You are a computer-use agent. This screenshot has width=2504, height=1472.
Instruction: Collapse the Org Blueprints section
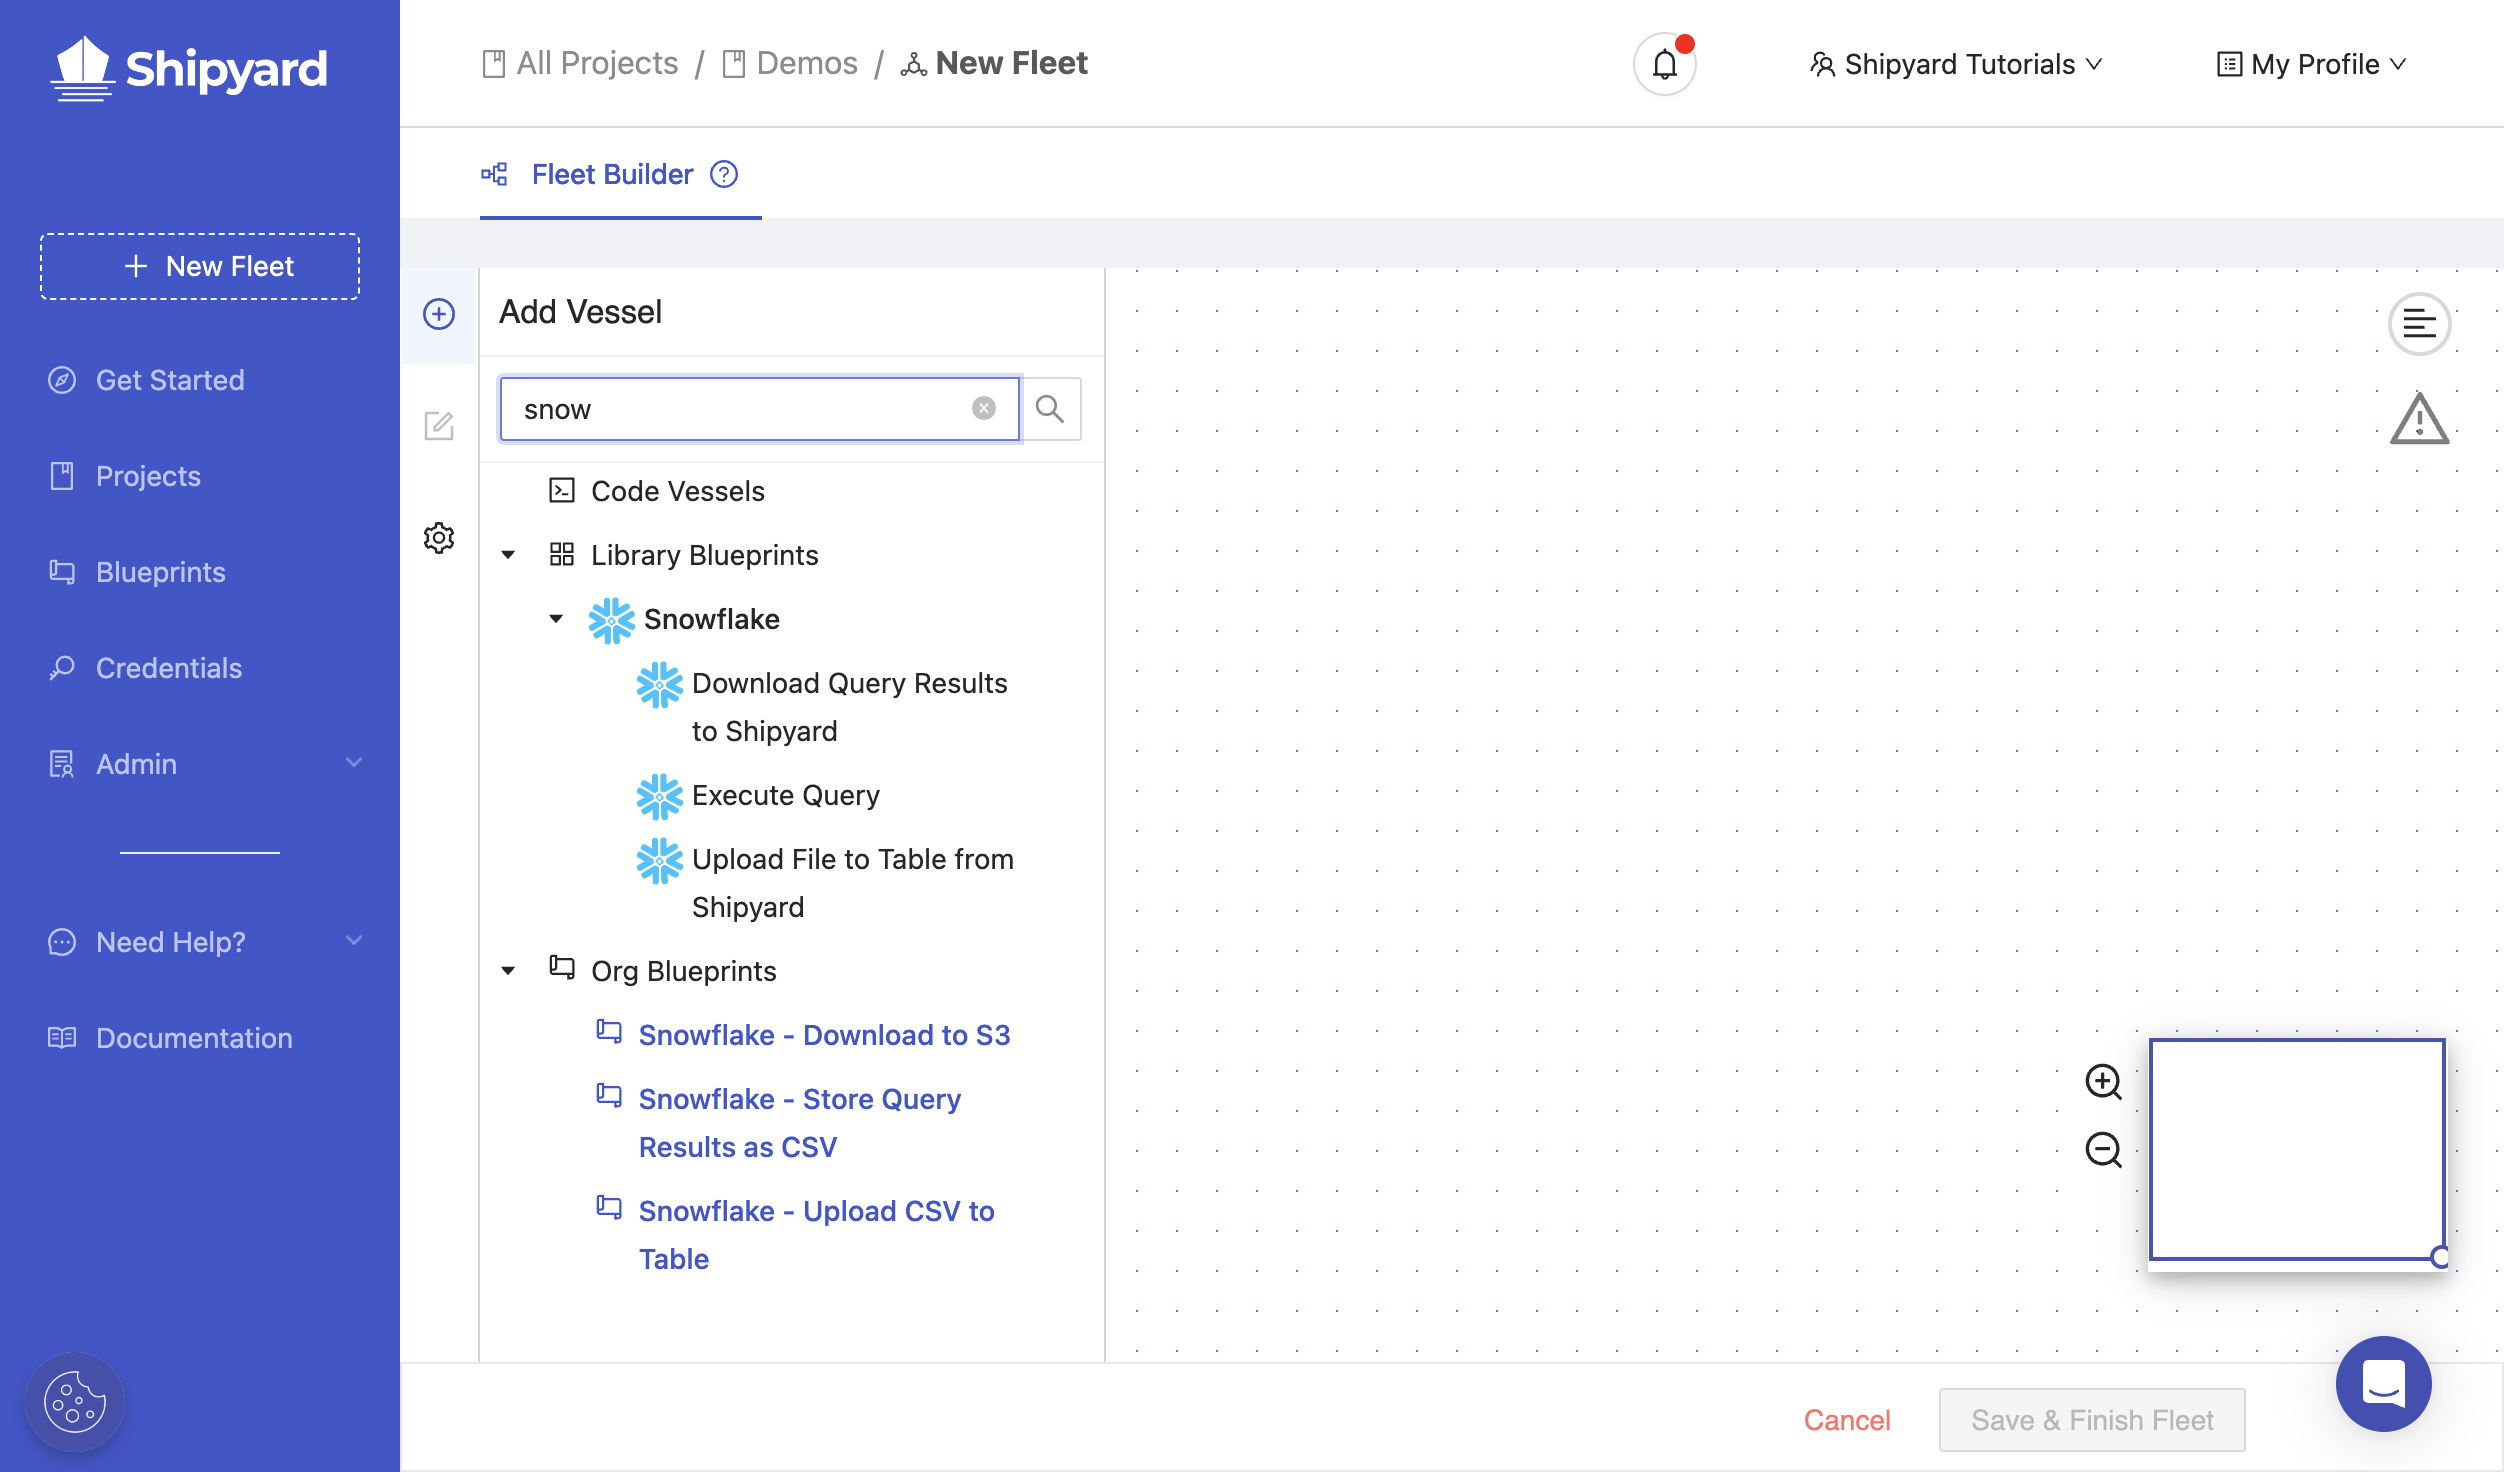[x=508, y=969]
